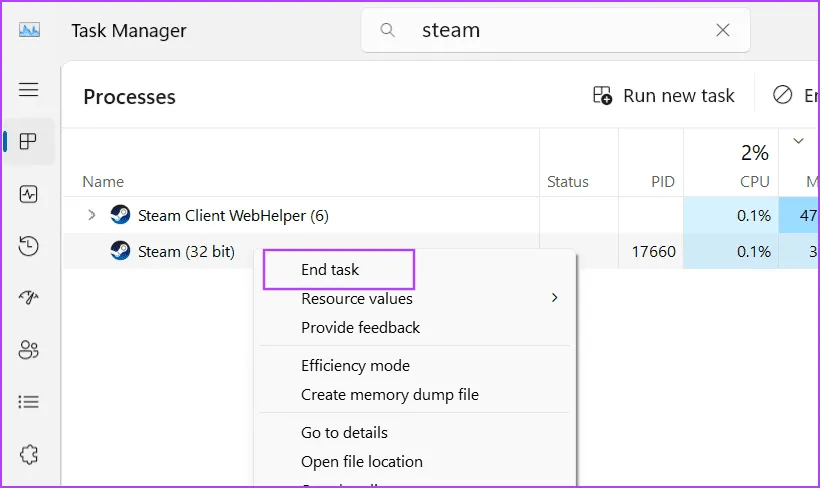Open the Users sidebar icon

[29, 350]
